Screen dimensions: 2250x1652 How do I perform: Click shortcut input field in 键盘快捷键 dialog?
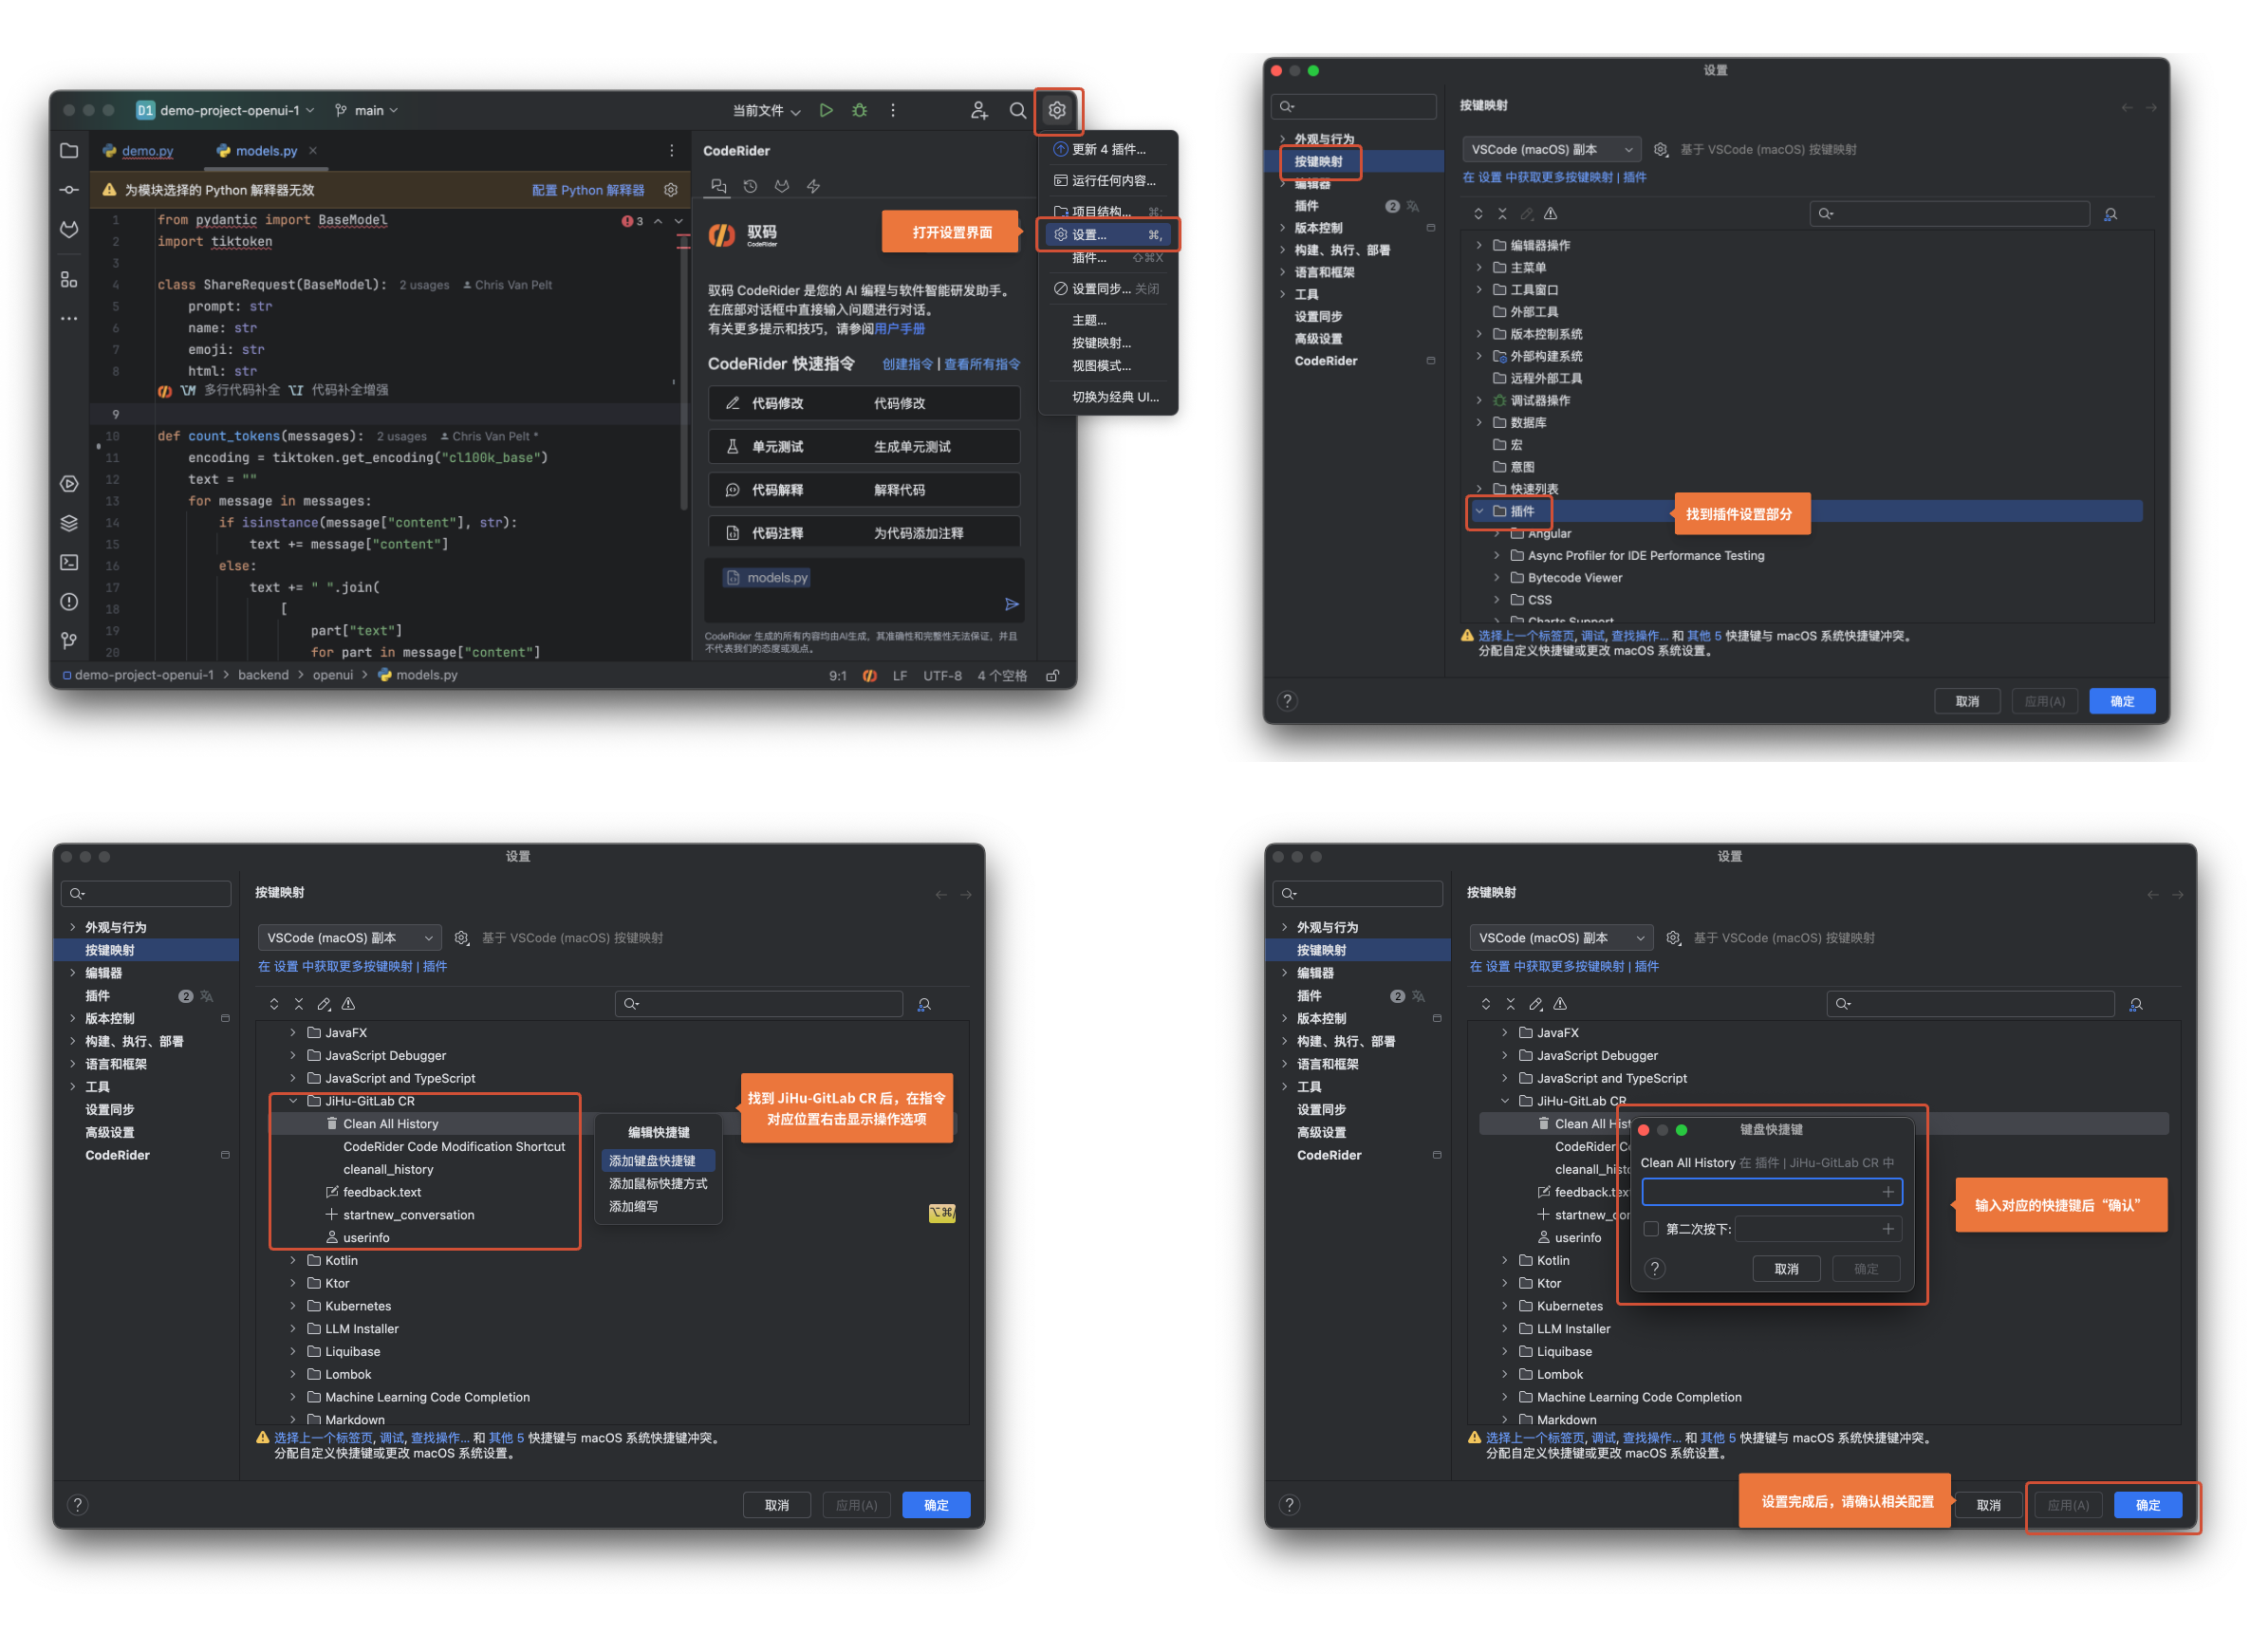pyautogui.click(x=1760, y=1191)
